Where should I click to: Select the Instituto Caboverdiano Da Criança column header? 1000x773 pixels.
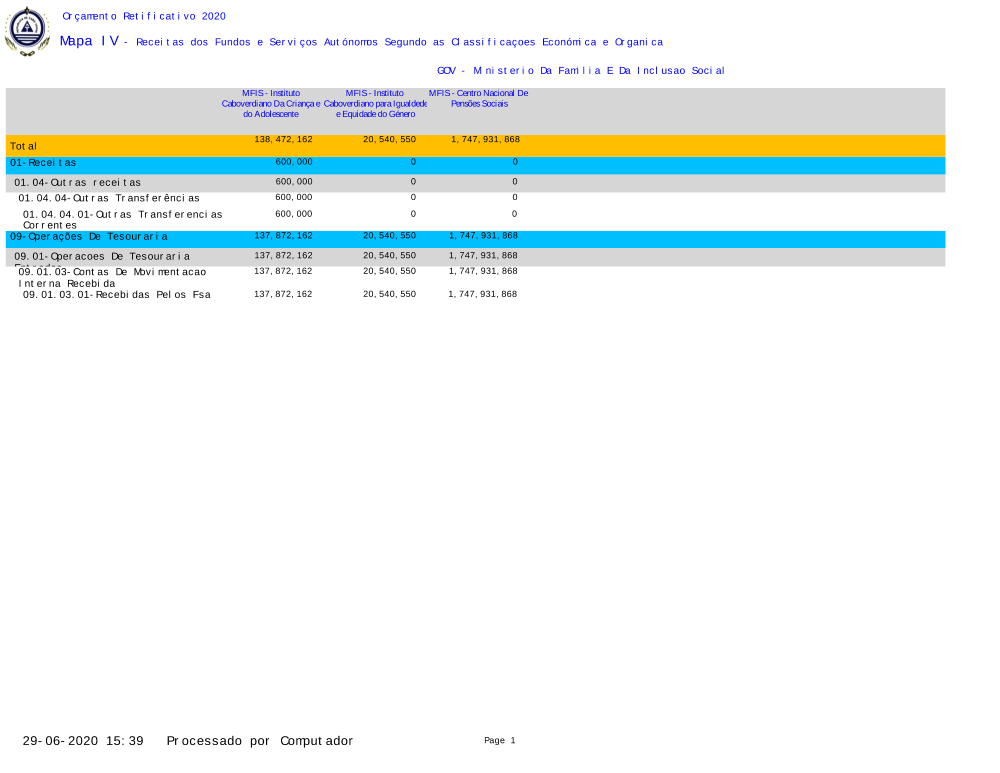[x=271, y=103]
